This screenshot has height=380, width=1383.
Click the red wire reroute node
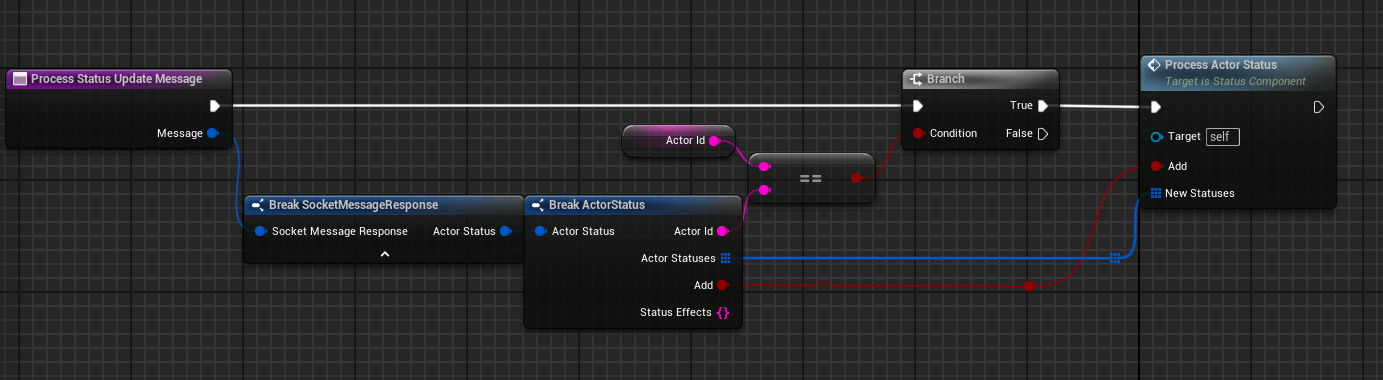coord(1028,286)
